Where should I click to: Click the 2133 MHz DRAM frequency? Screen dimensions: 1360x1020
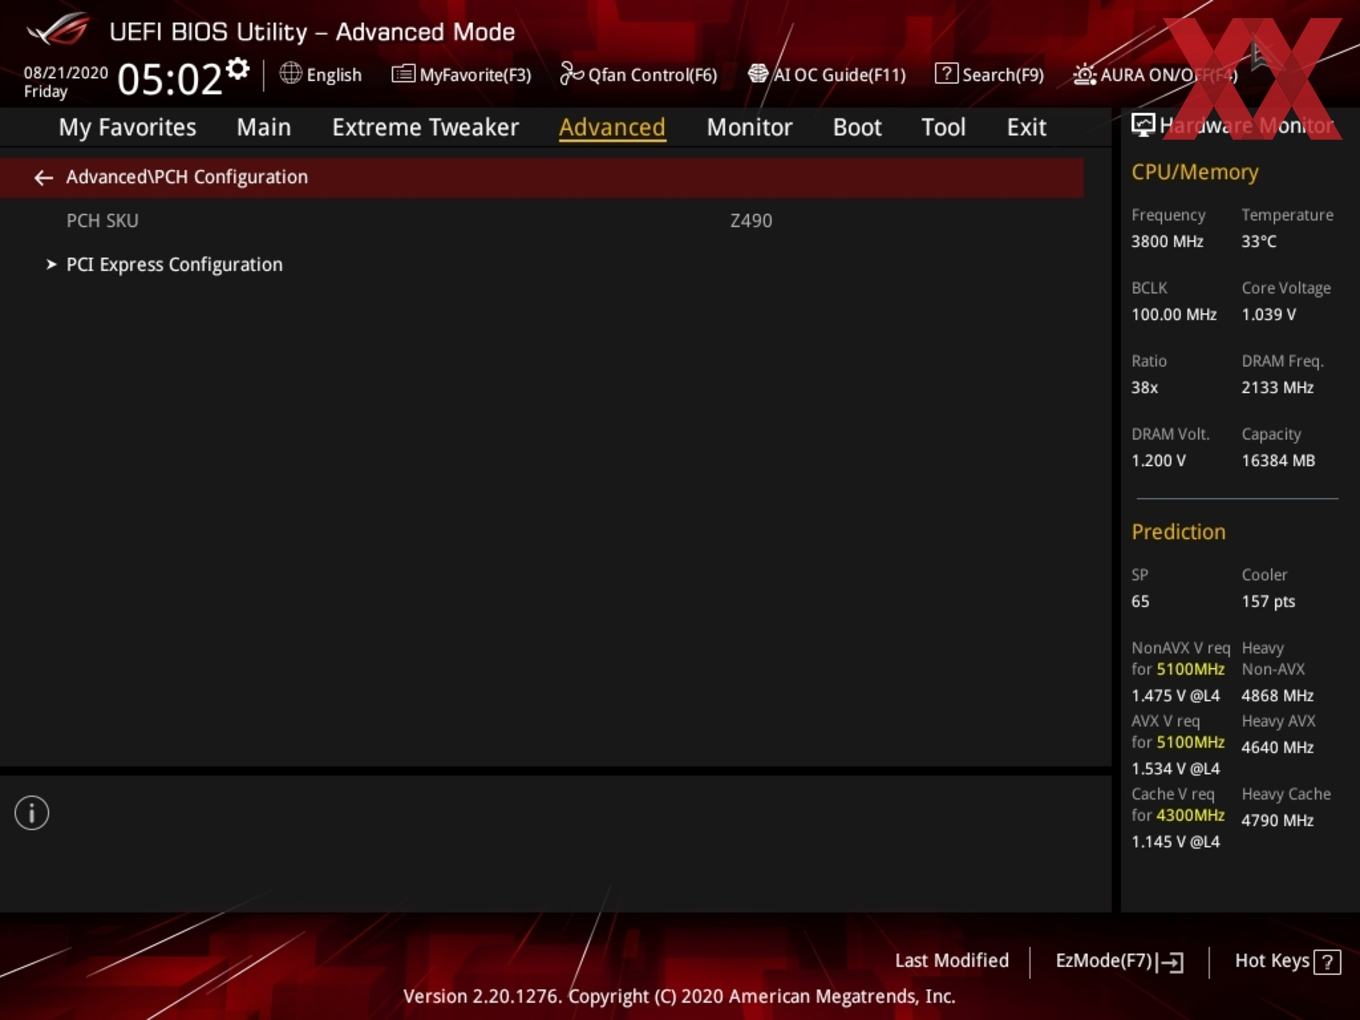click(1278, 387)
